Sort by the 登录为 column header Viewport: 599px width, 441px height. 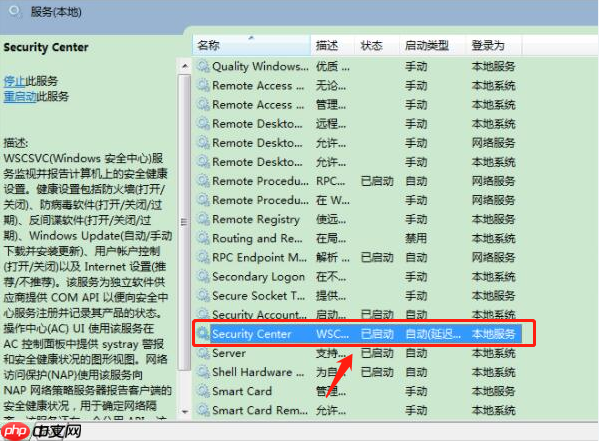point(493,45)
